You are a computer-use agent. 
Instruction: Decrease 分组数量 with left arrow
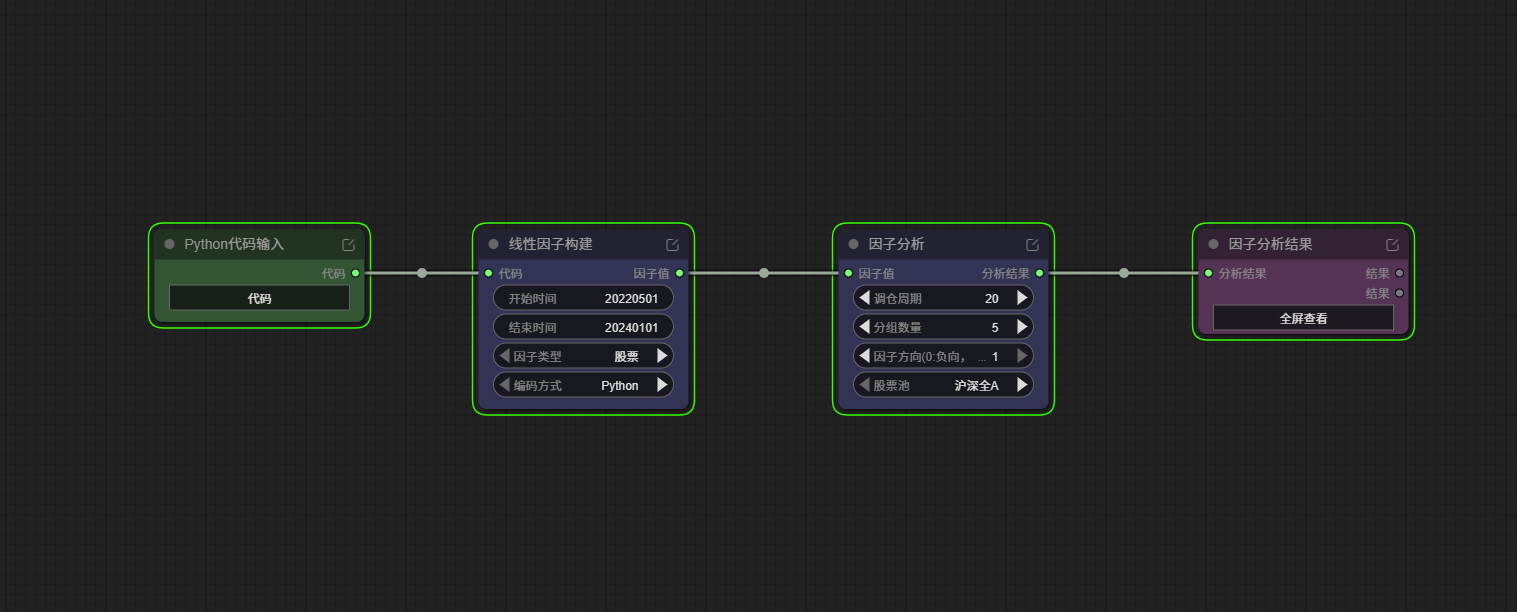point(865,327)
